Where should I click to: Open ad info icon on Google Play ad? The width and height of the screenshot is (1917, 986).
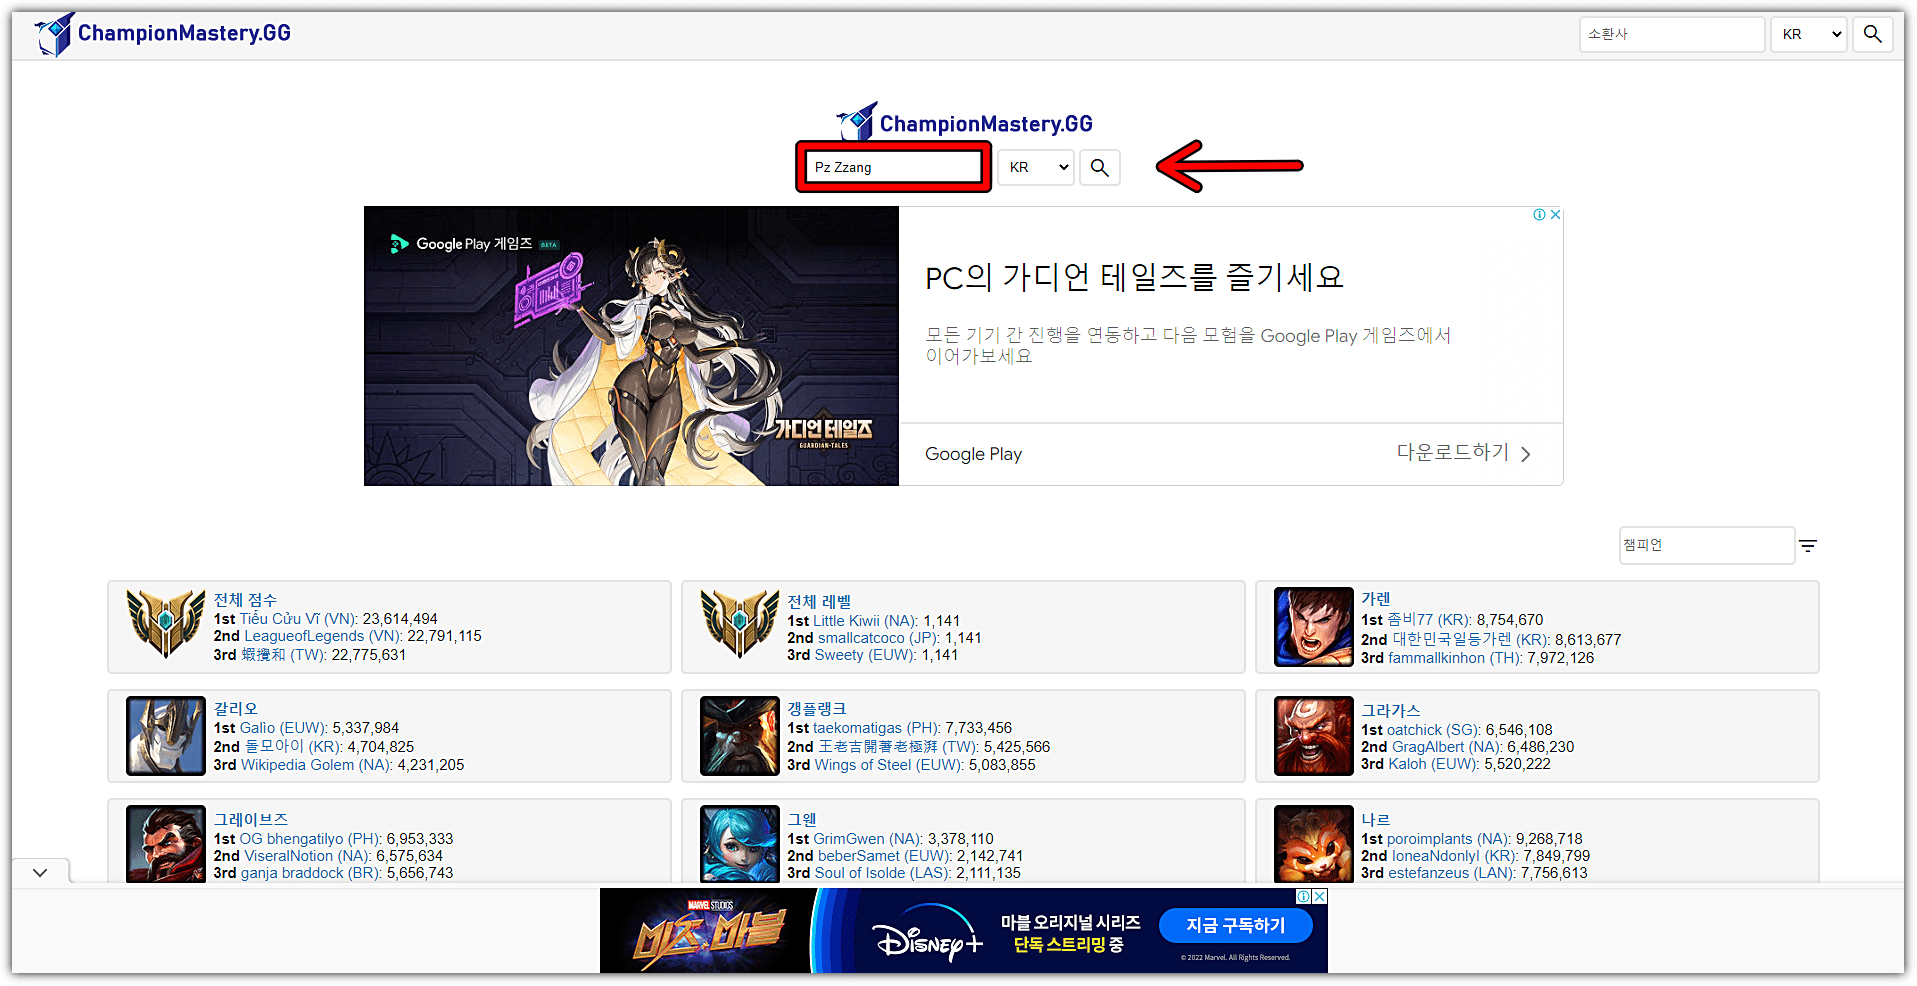(x=1540, y=215)
